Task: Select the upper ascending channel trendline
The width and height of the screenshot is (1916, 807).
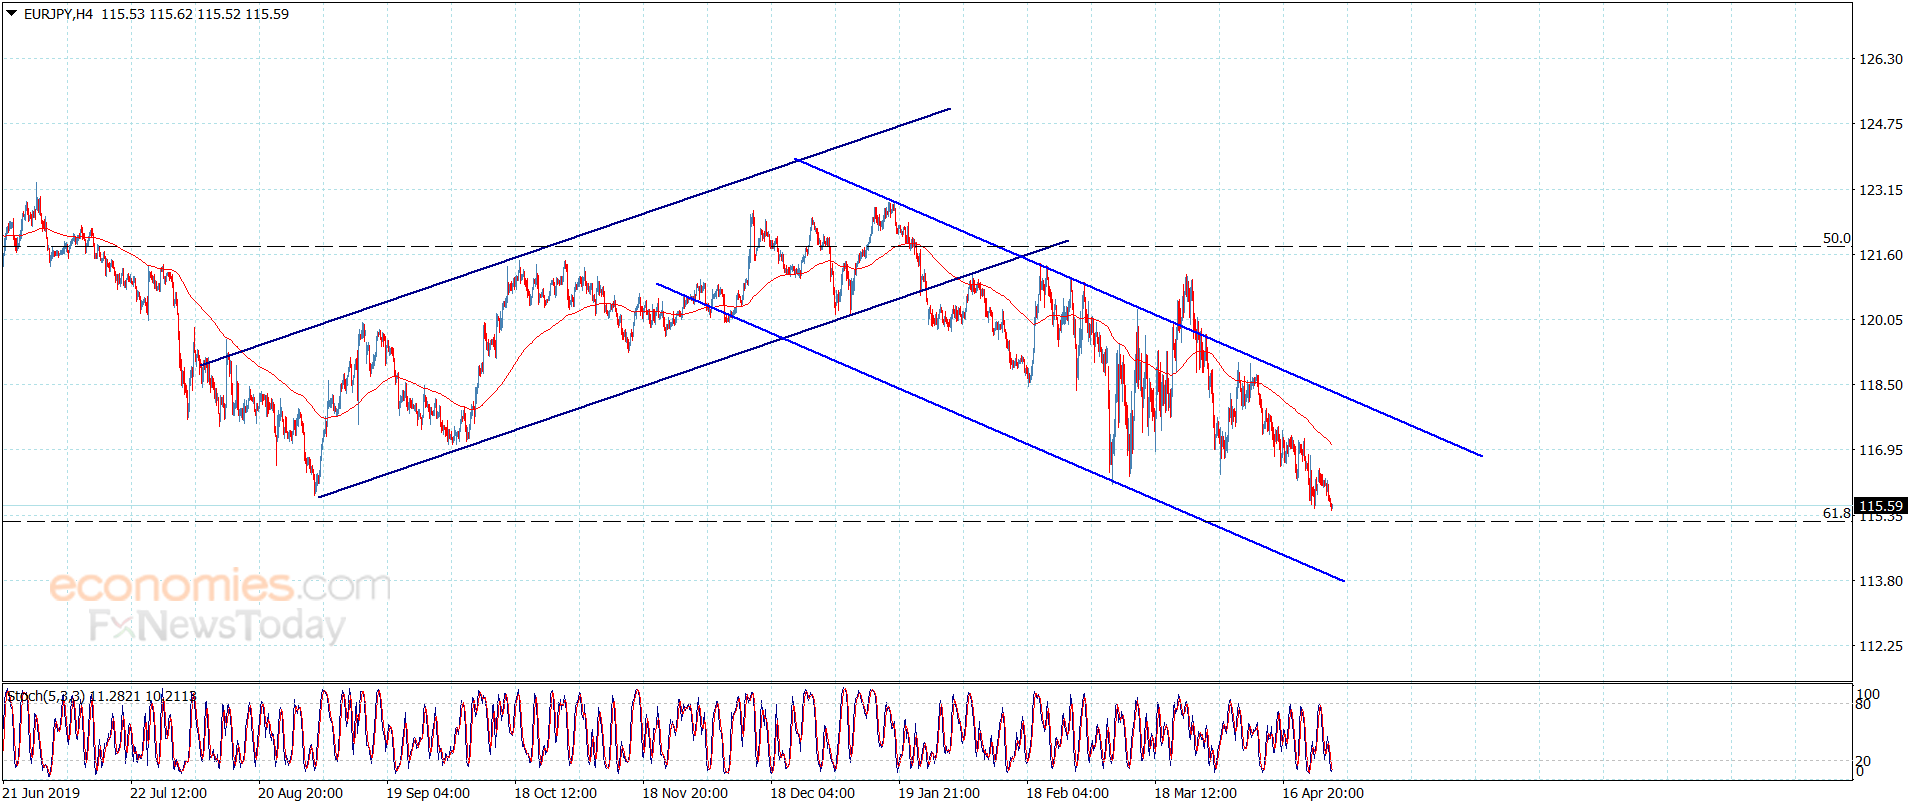Action: [x=577, y=236]
